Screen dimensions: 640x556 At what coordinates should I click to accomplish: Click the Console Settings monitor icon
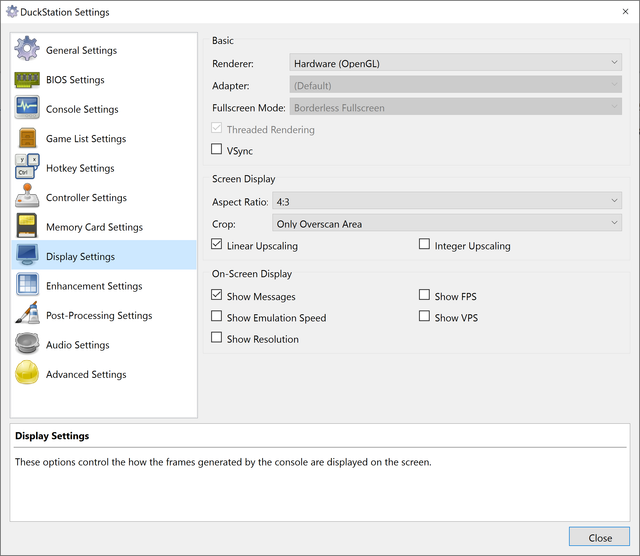pyautogui.click(x=27, y=107)
